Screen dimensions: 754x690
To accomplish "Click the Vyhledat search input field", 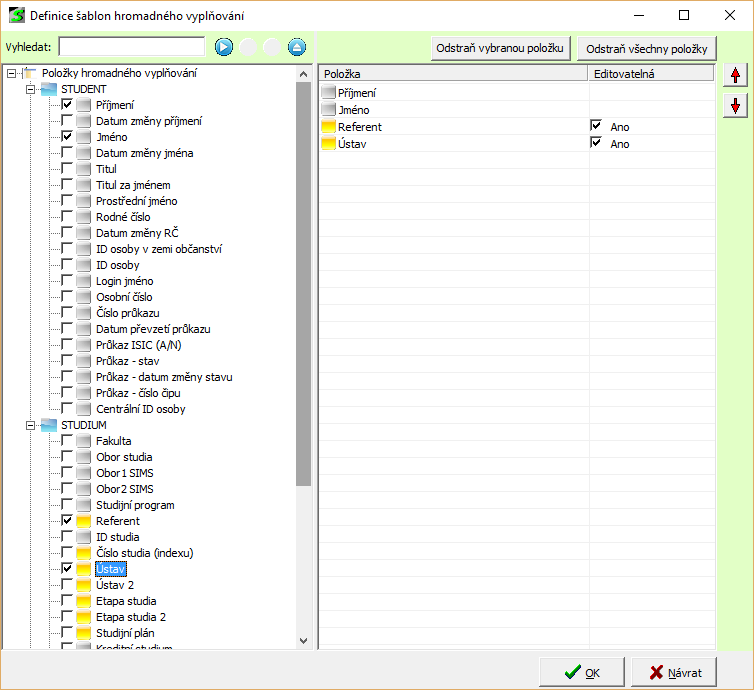I will pos(131,47).
